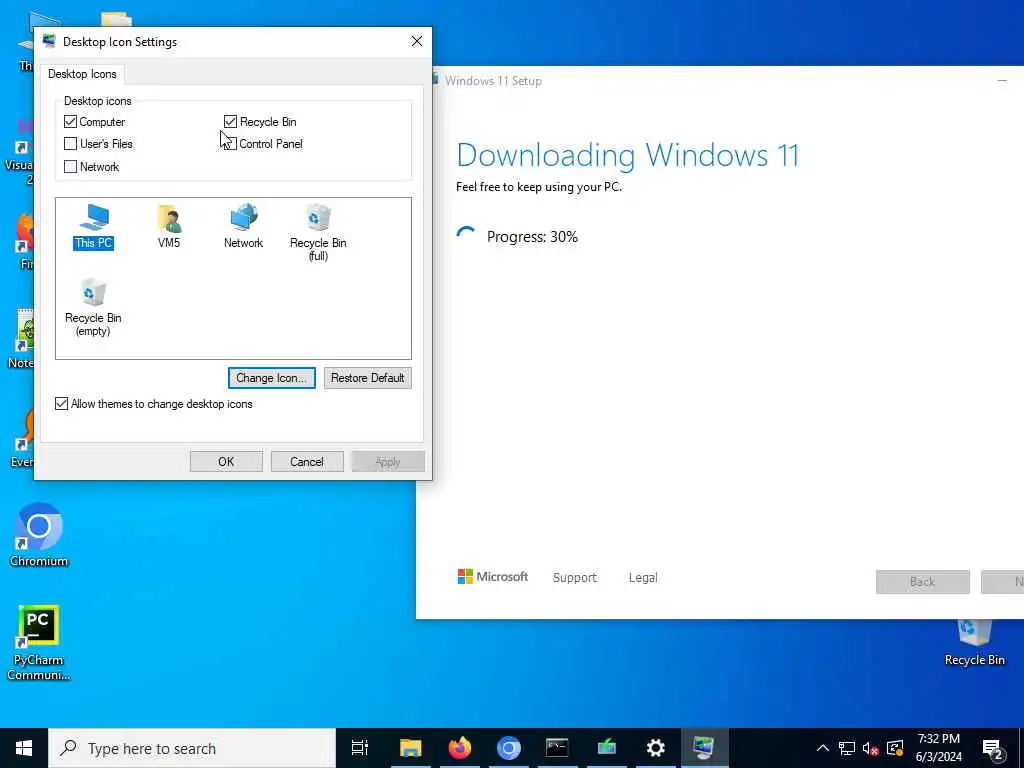Open the network status tray icon
Viewport: 1024px width, 768px height.
847,748
